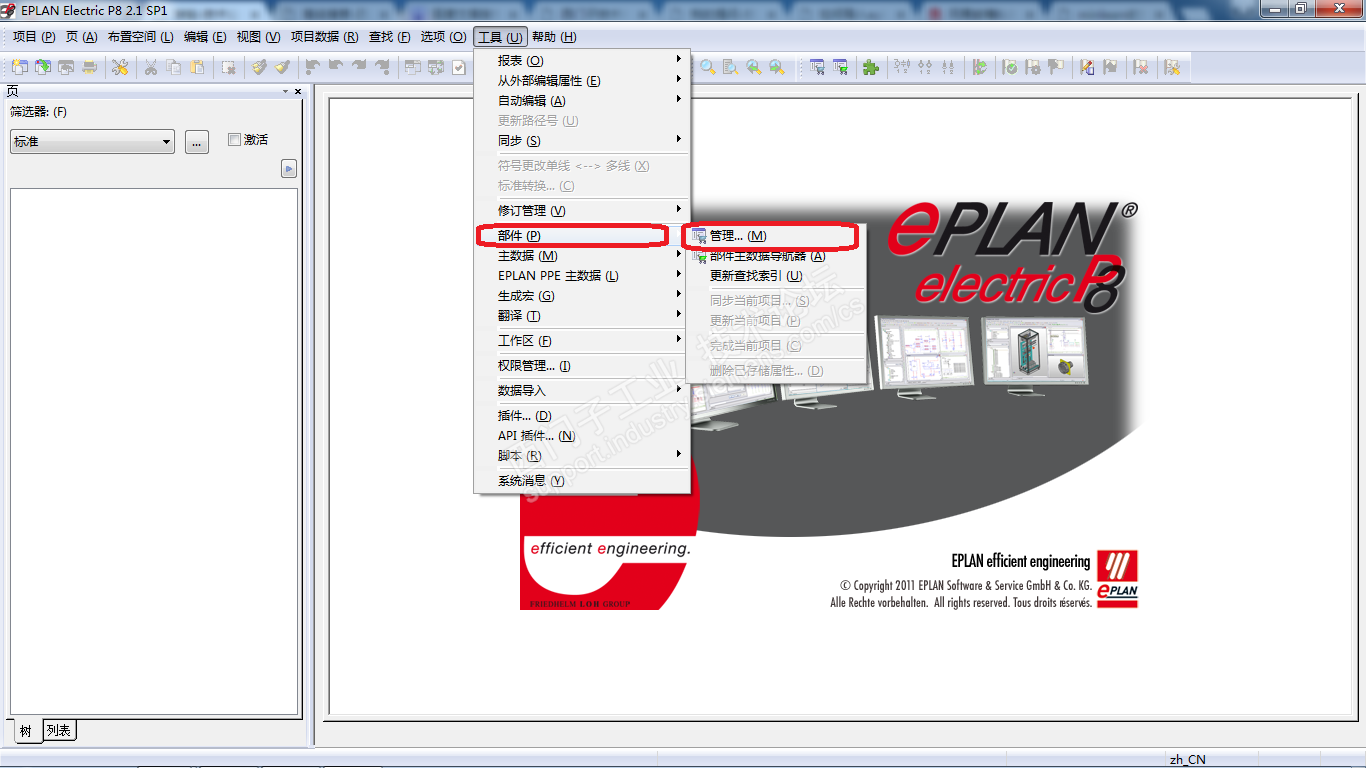Open the 页 panel options arrow
The image size is (1366, 768).
tap(285, 91)
